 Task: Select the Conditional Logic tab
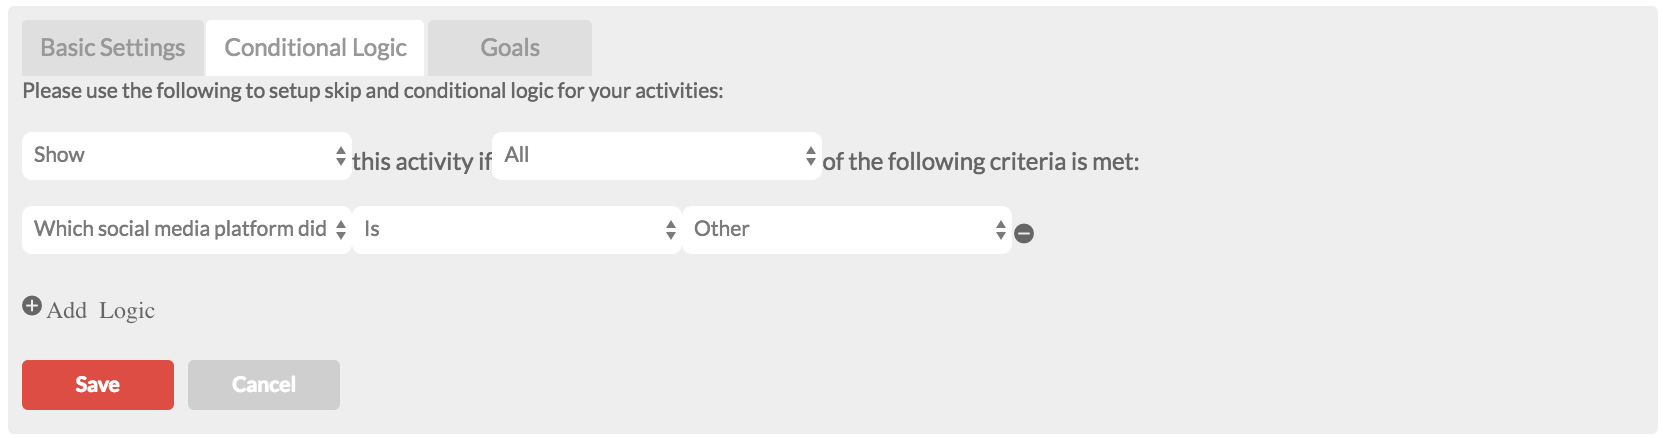(315, 48)
